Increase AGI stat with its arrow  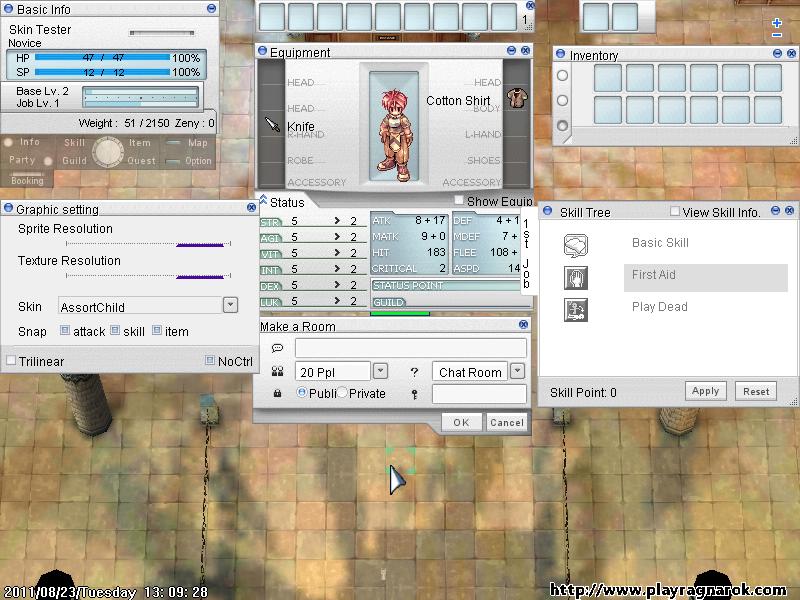[337, 237]
